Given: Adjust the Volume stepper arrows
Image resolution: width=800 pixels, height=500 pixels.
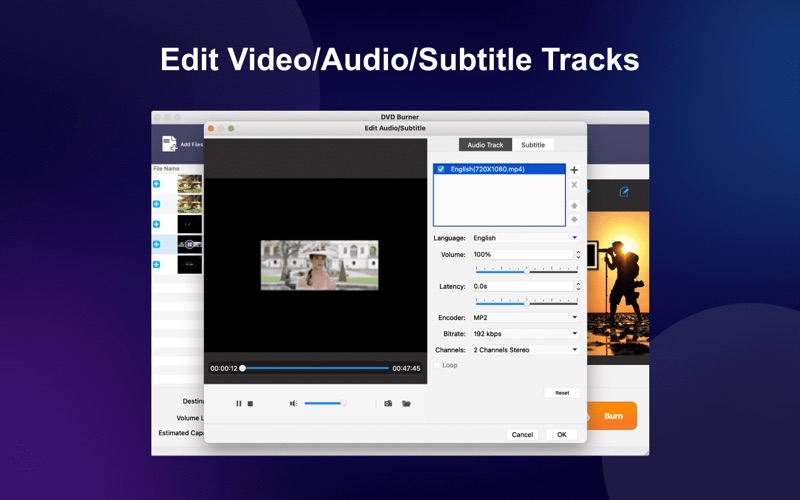Looking at the screenshot, I should (578, 255).
